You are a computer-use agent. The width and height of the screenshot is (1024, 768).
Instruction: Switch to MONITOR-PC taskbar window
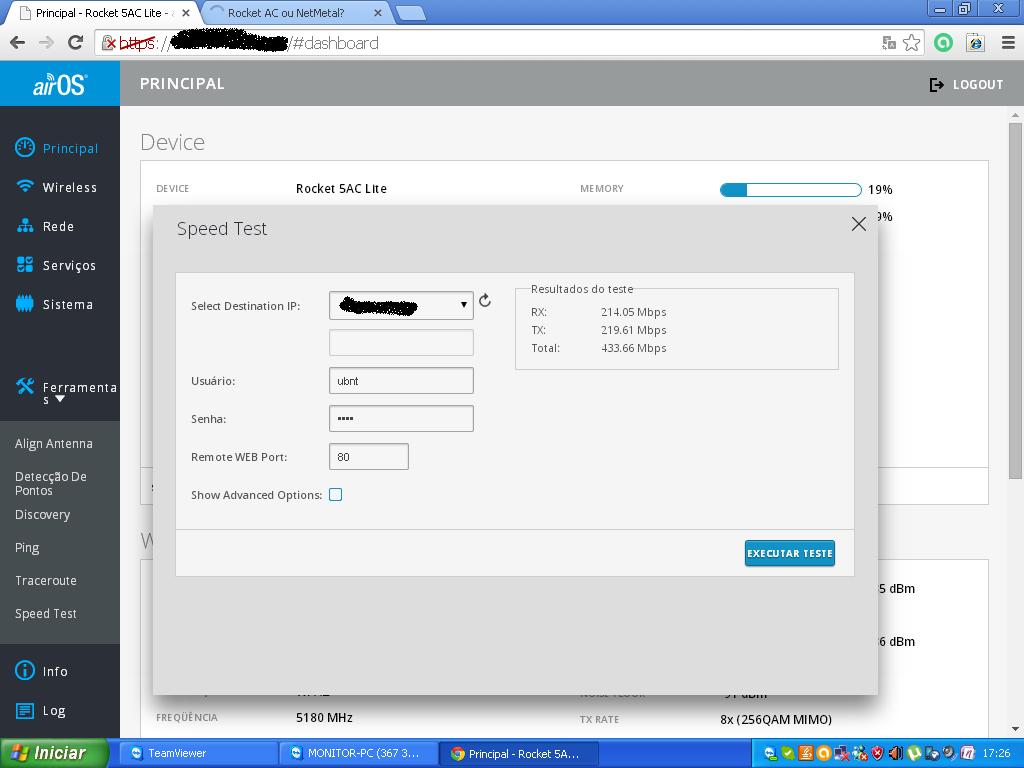(359, 753)
